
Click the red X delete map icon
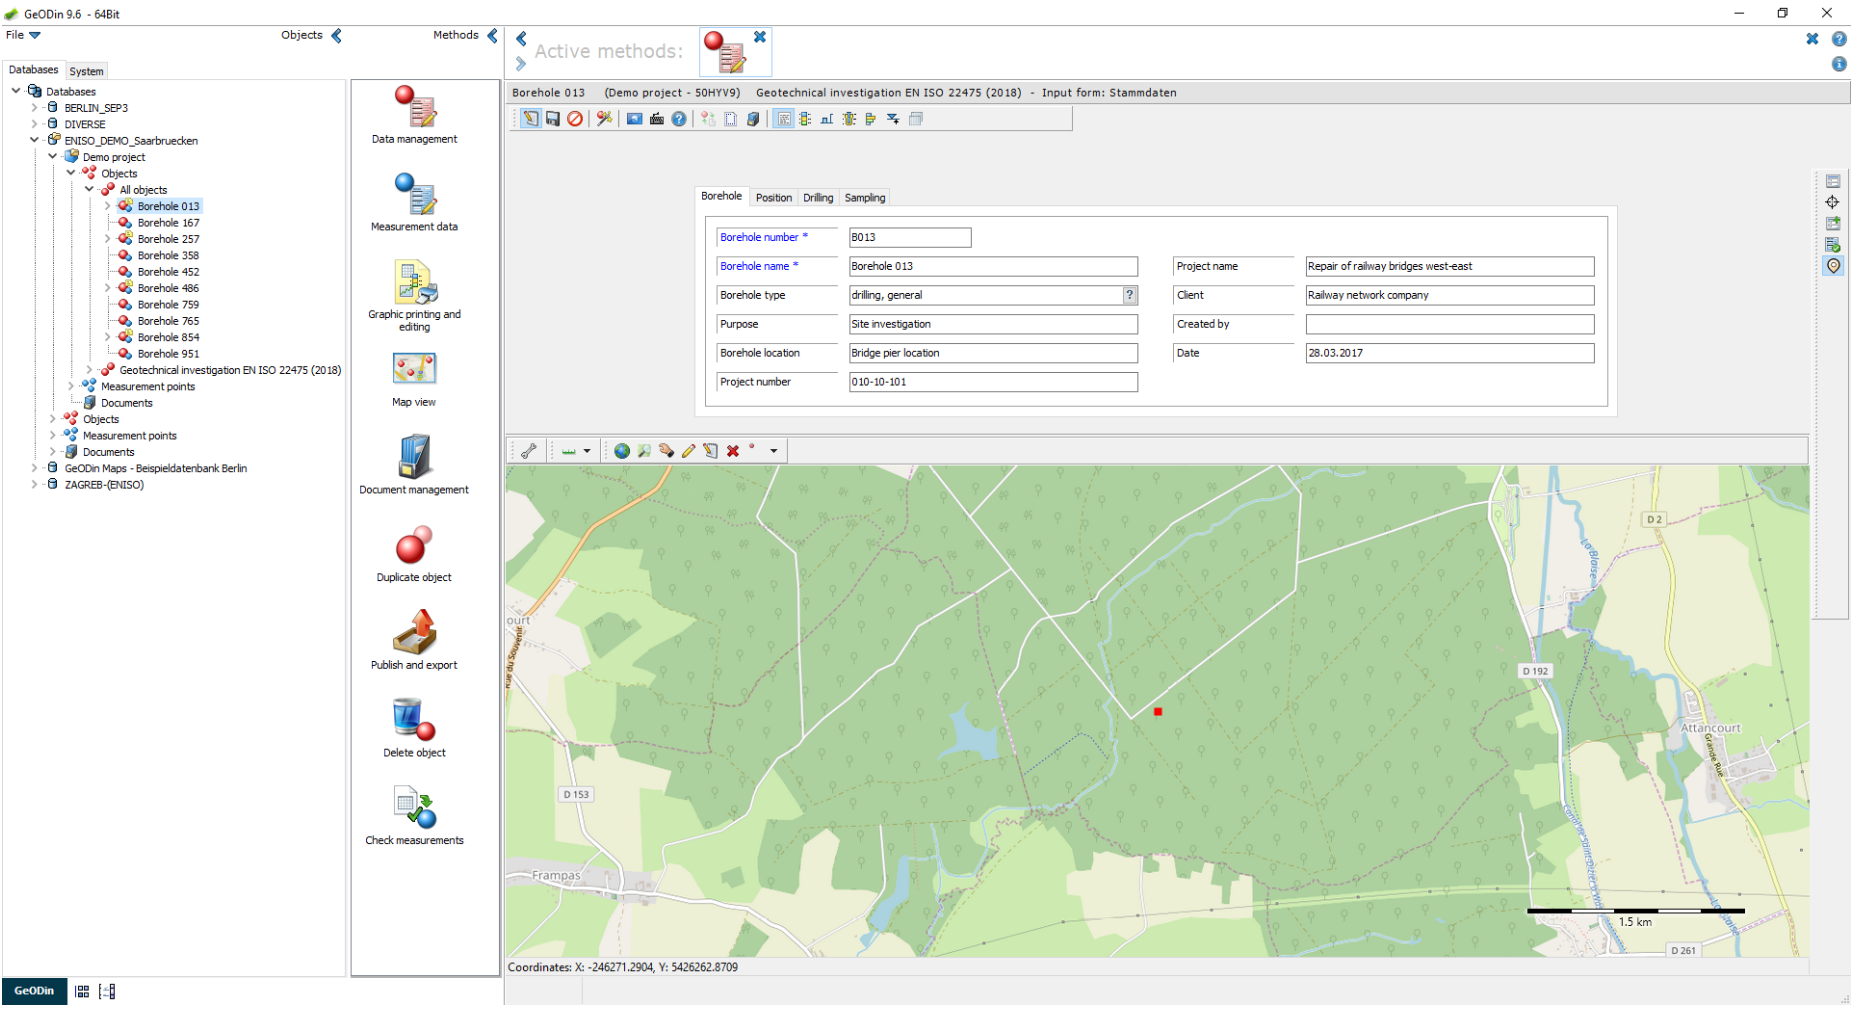(733, 451)
